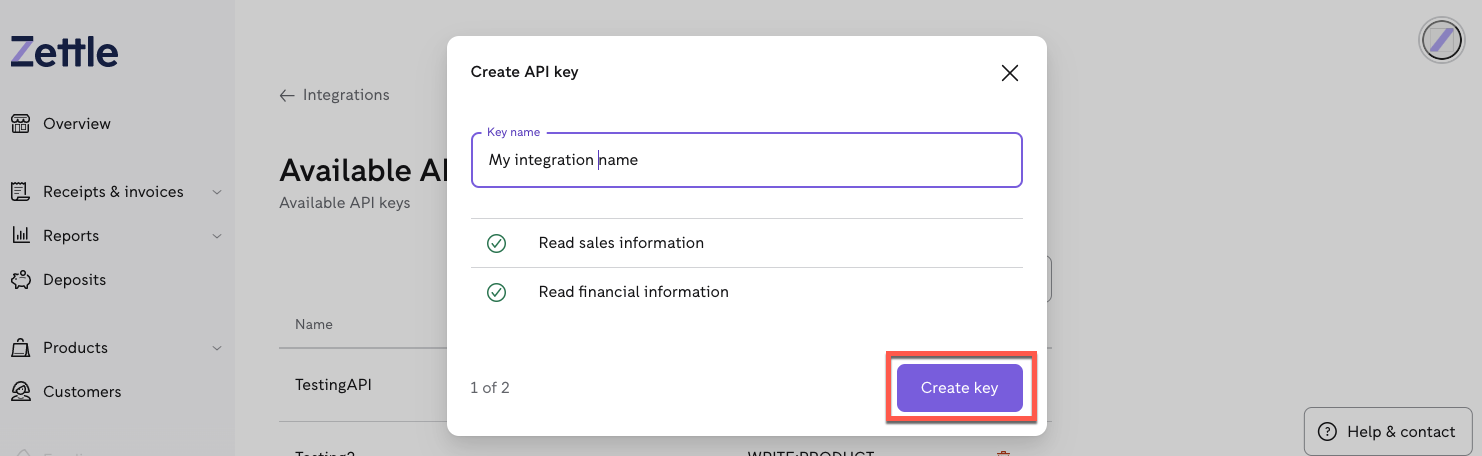Click the Receipts & invoices sidebar icon
This screenshot has height=456, width=1482.
coord(20,192)
